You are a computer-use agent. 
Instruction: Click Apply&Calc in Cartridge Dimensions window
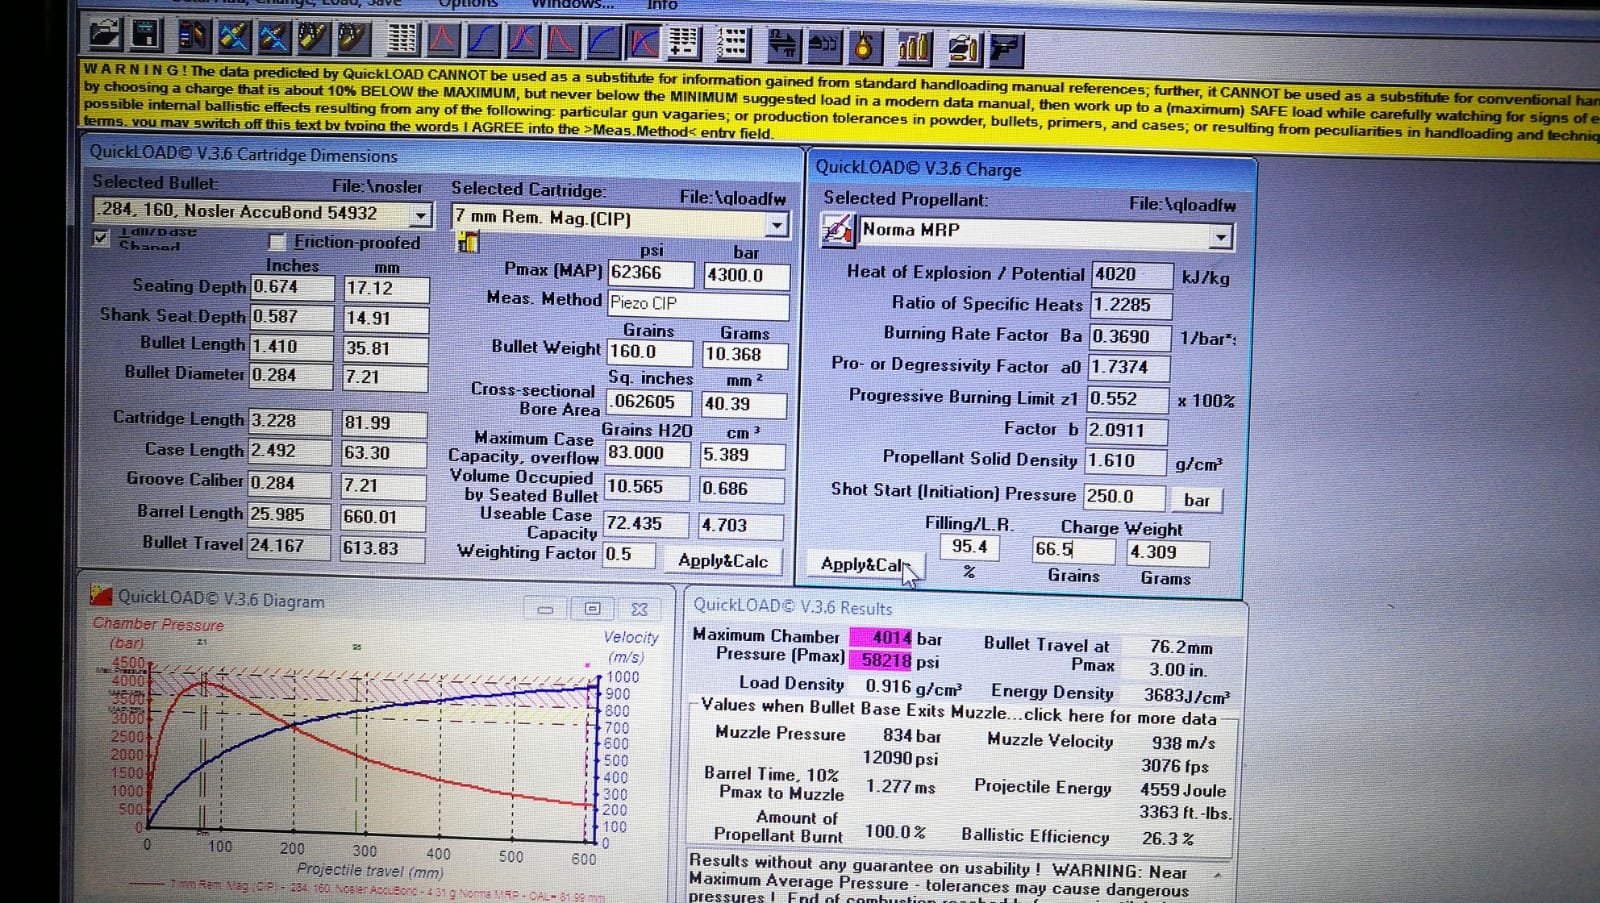pos(723,561)
